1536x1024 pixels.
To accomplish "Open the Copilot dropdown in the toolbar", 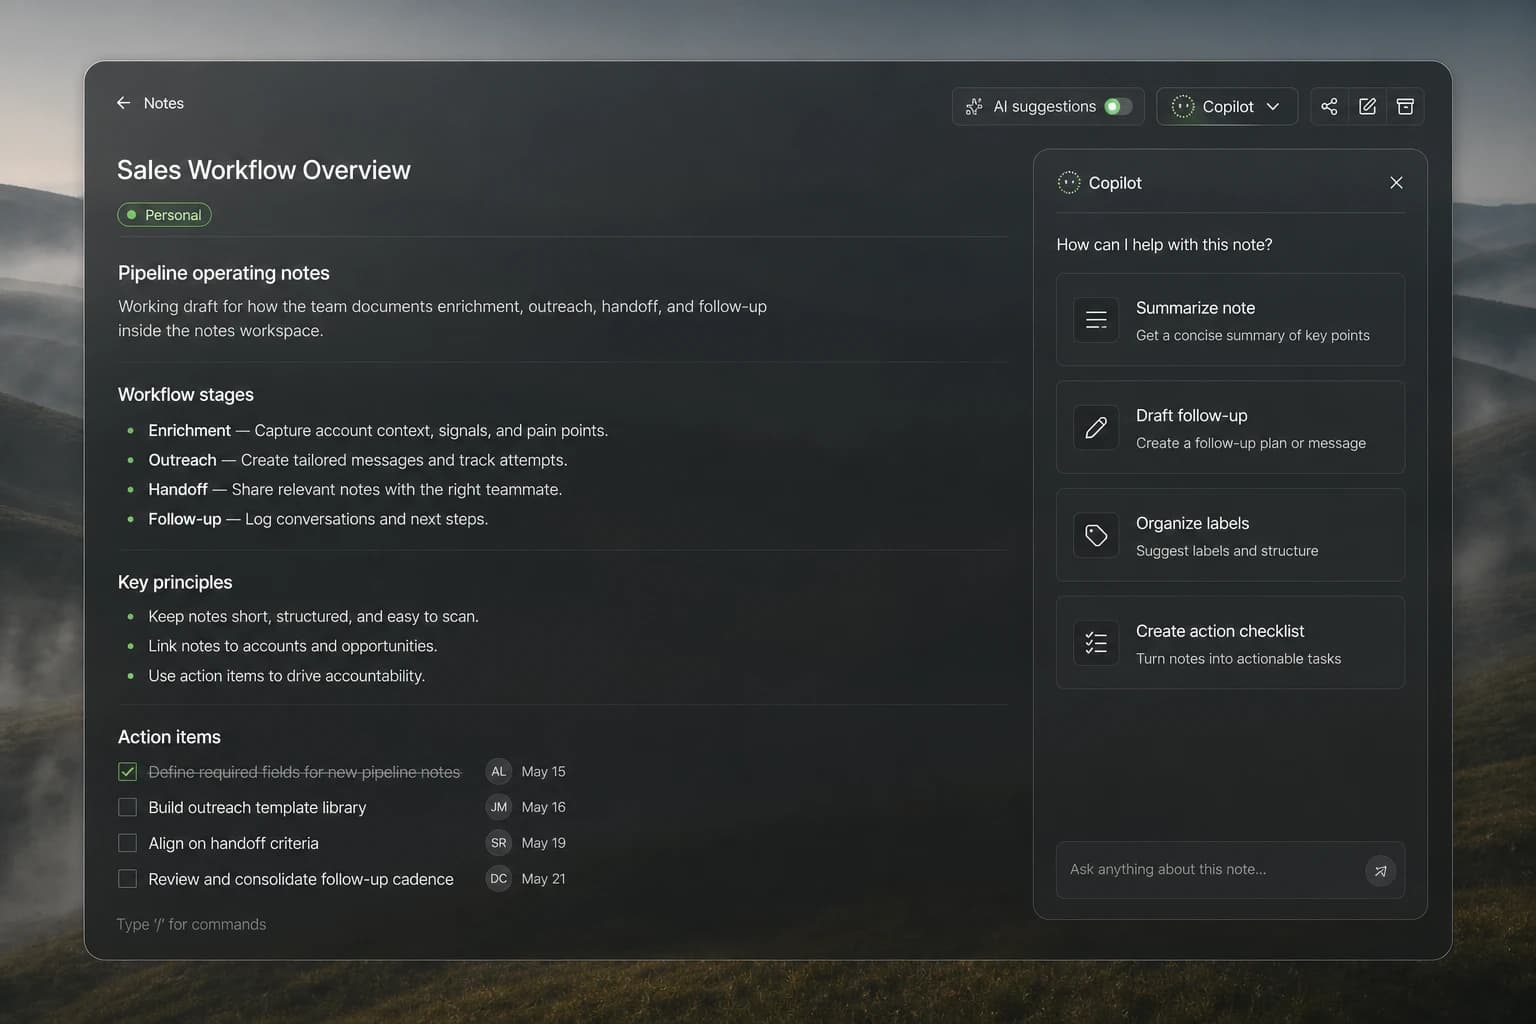I will [x=1227, y=106].
